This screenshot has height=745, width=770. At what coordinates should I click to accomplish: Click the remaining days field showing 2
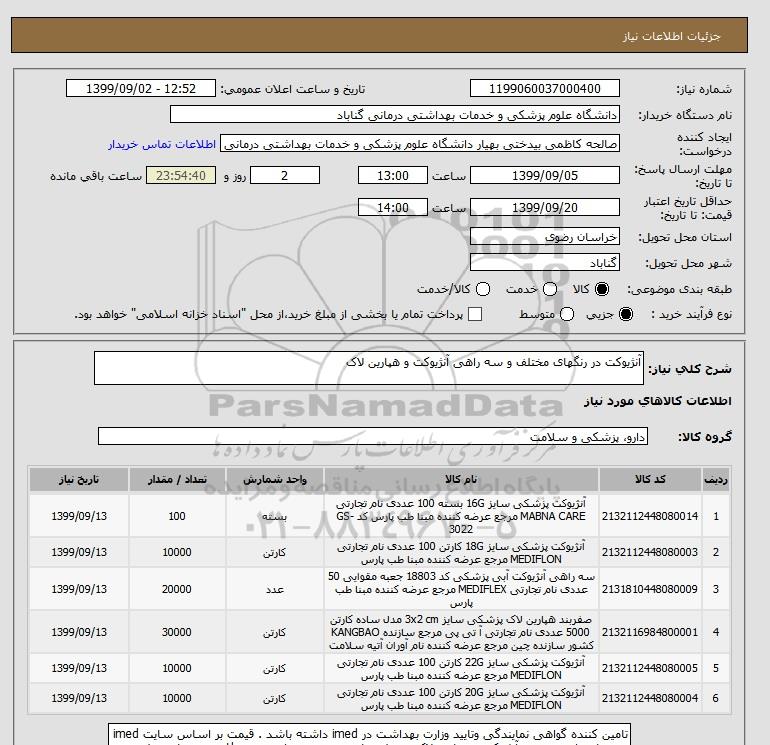point(285,175)
